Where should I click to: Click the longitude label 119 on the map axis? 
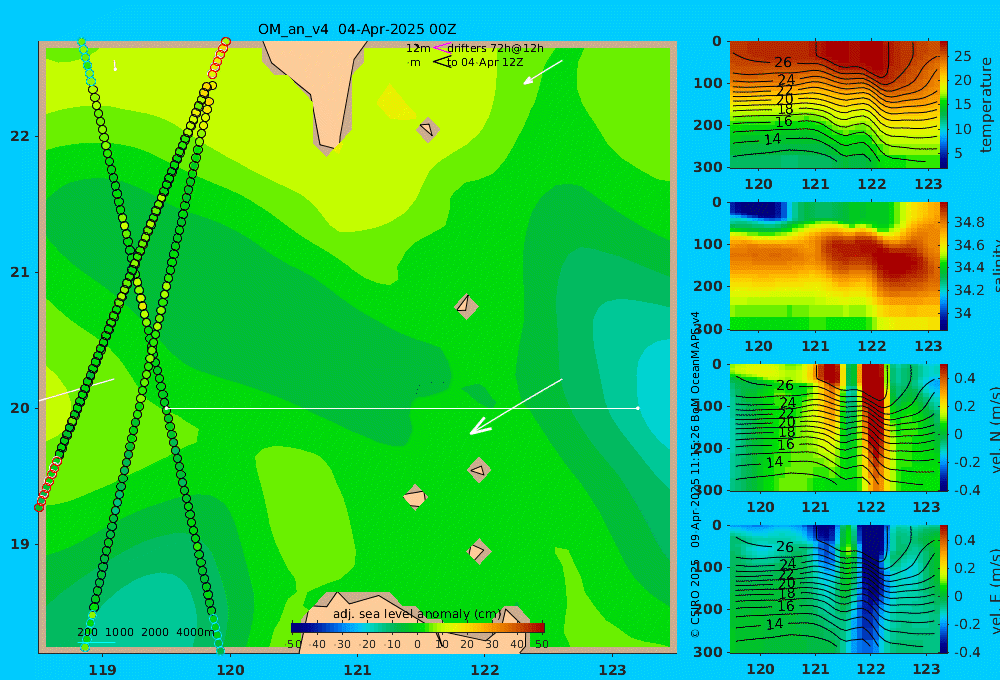pos(103,670)
